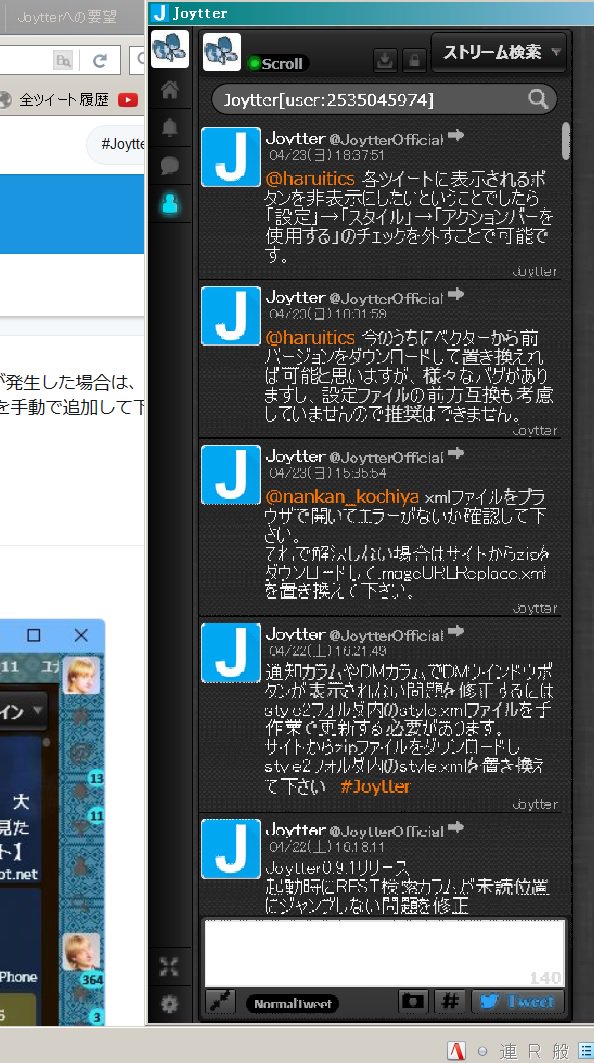Screen dimensions: 594x1063
Task: Click reply arrow on the 16:18:11 tweet
Action: 456,827
